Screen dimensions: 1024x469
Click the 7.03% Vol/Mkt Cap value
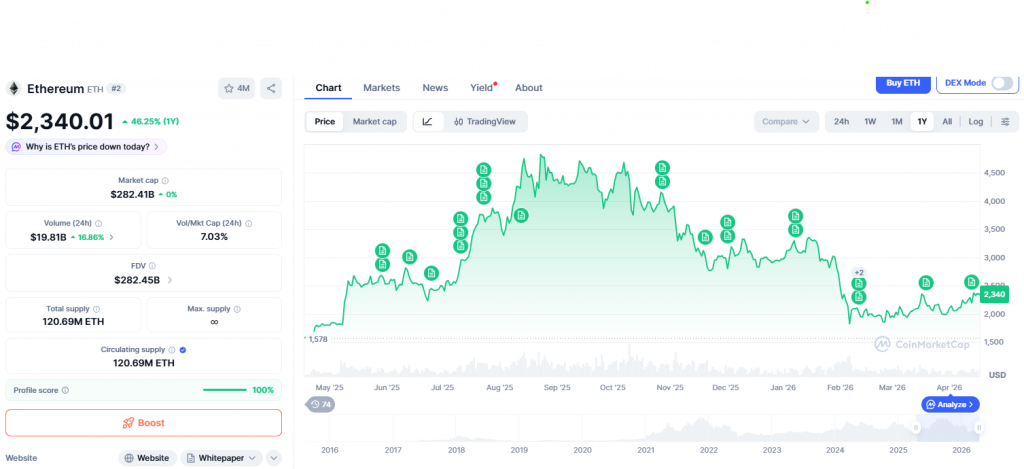coord(214,236)
